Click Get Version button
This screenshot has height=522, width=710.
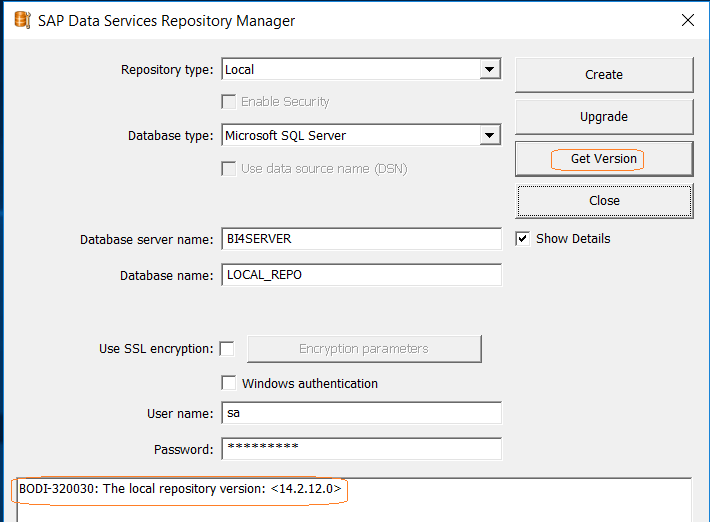pyautogui.click(x=604, y=159)
